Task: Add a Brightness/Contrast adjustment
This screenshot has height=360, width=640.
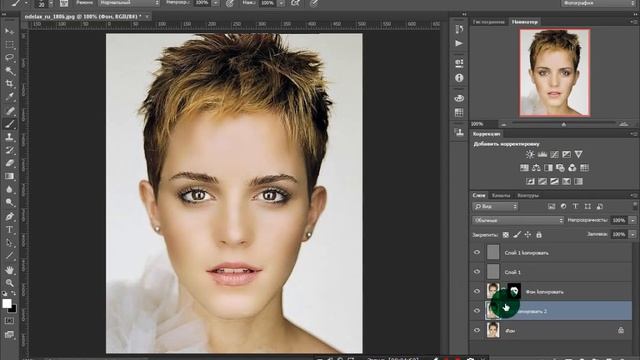Action: (530, 154)
